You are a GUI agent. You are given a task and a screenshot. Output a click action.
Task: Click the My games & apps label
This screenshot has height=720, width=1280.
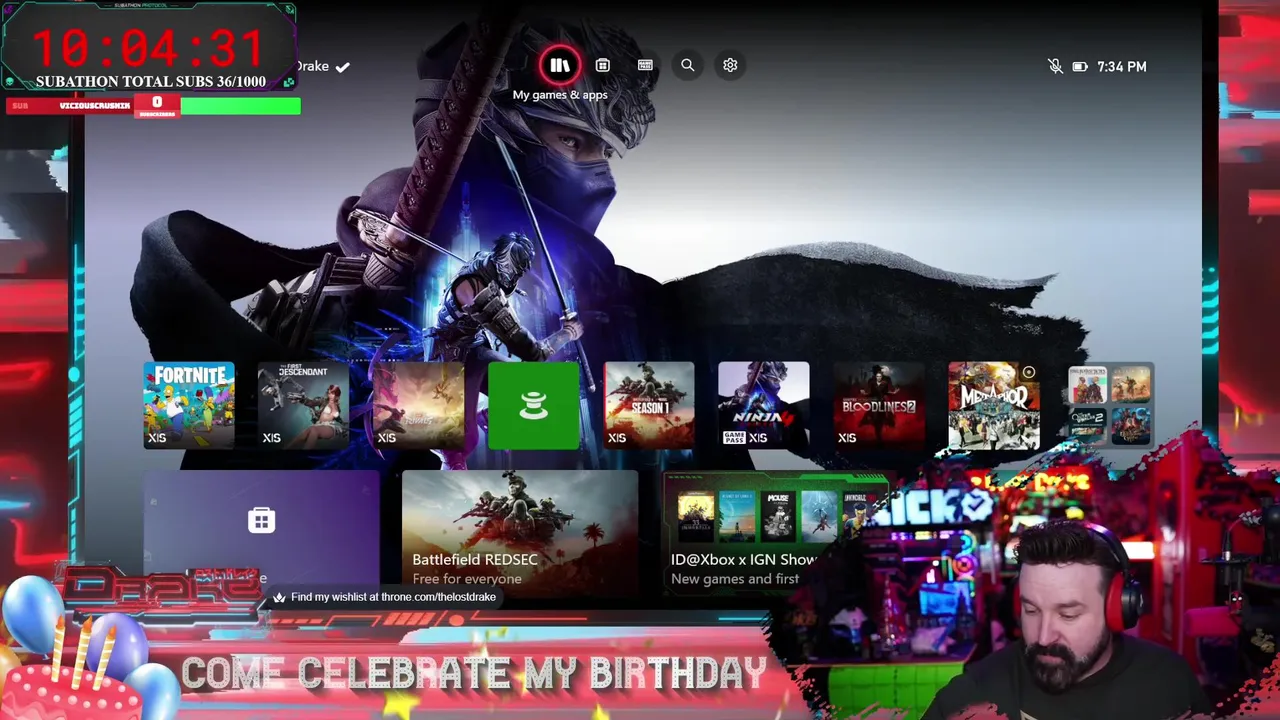coord(560,95)
